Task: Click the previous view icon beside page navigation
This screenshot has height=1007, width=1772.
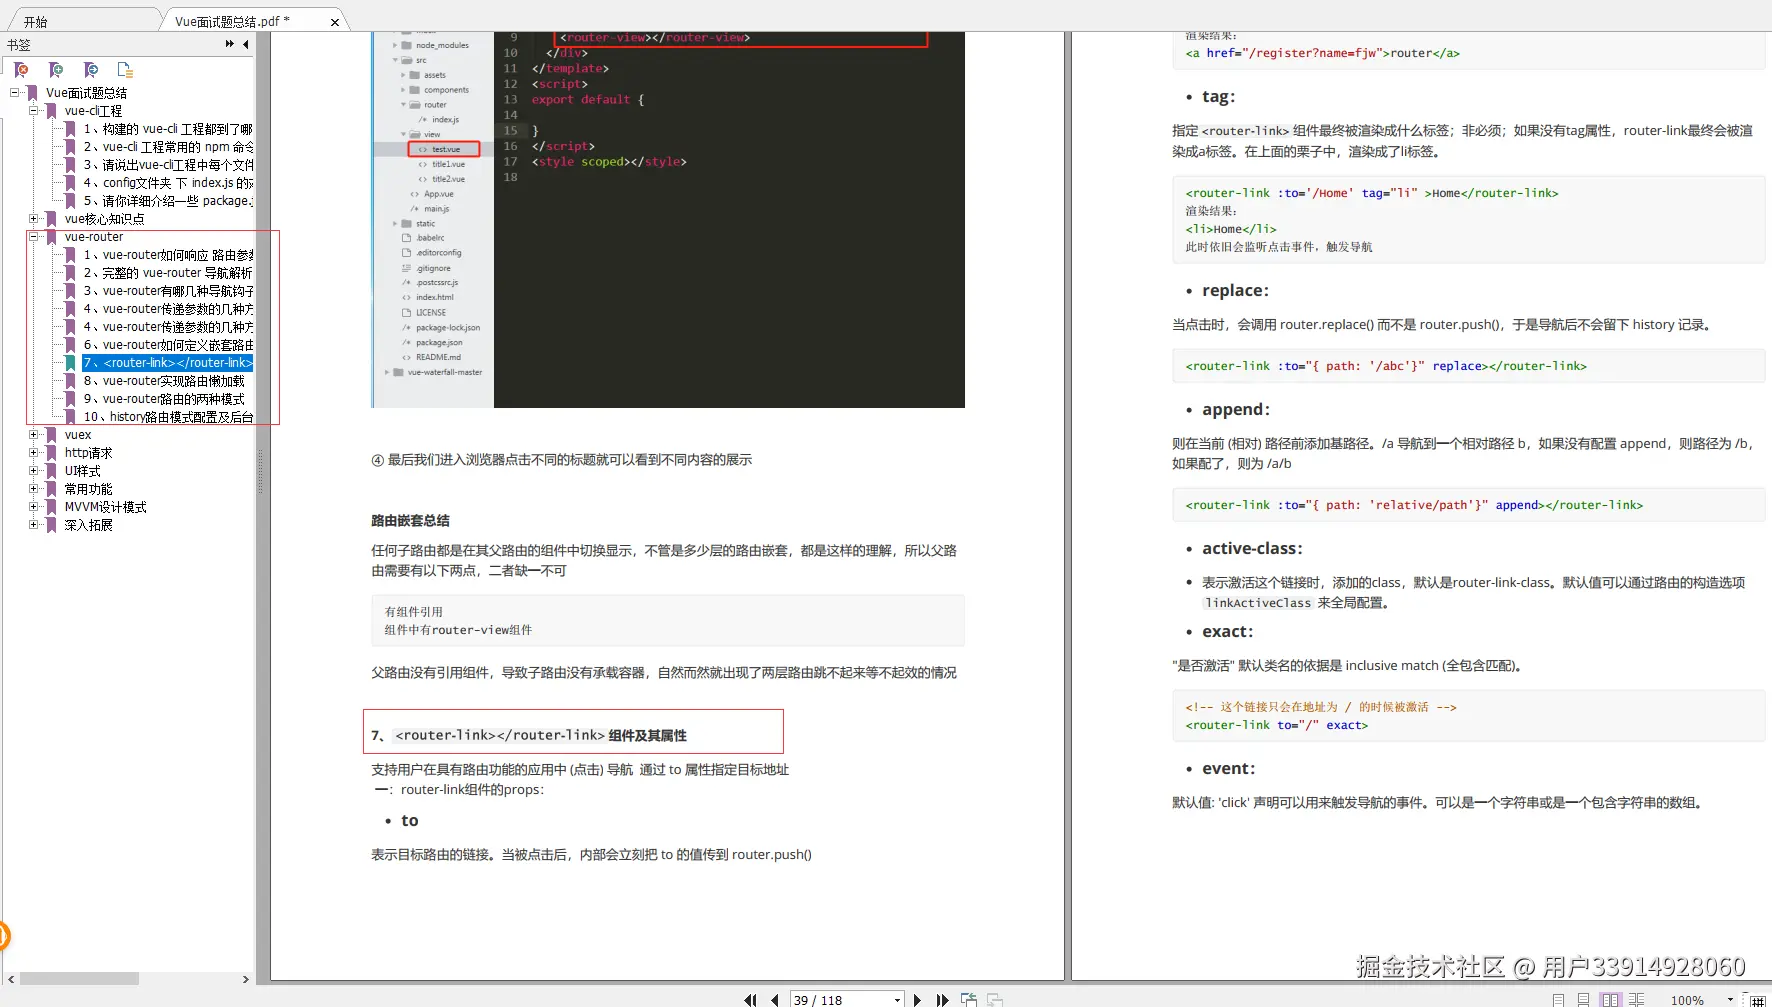Action: tap(969, 1000)
